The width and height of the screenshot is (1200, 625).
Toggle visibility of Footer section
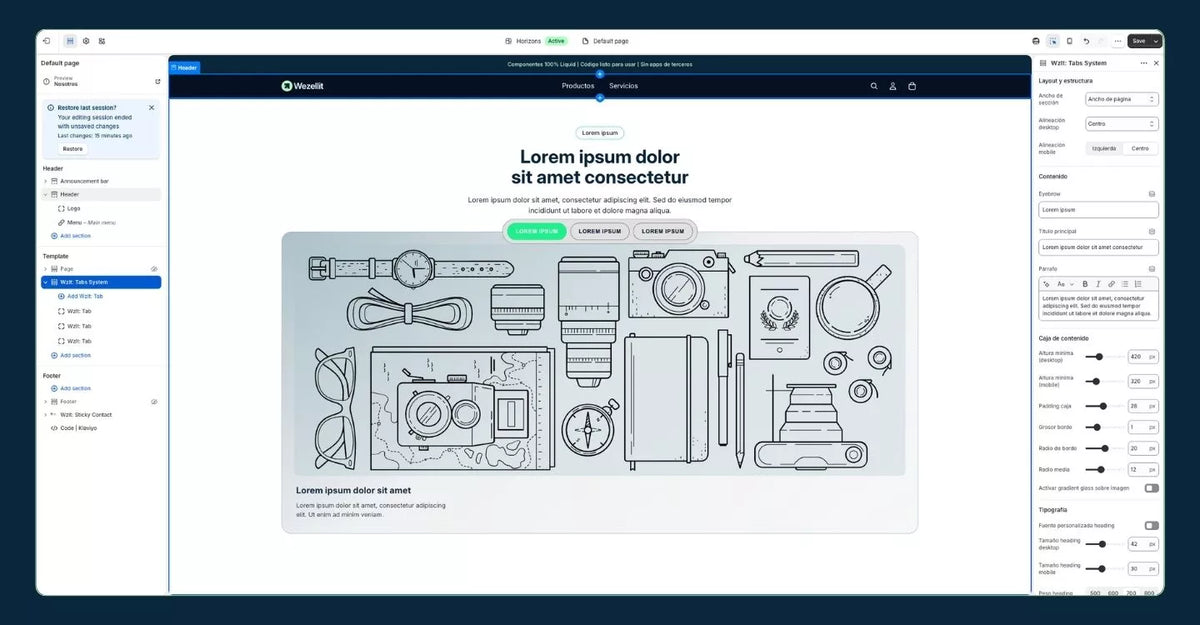click(x=154, y=402)
